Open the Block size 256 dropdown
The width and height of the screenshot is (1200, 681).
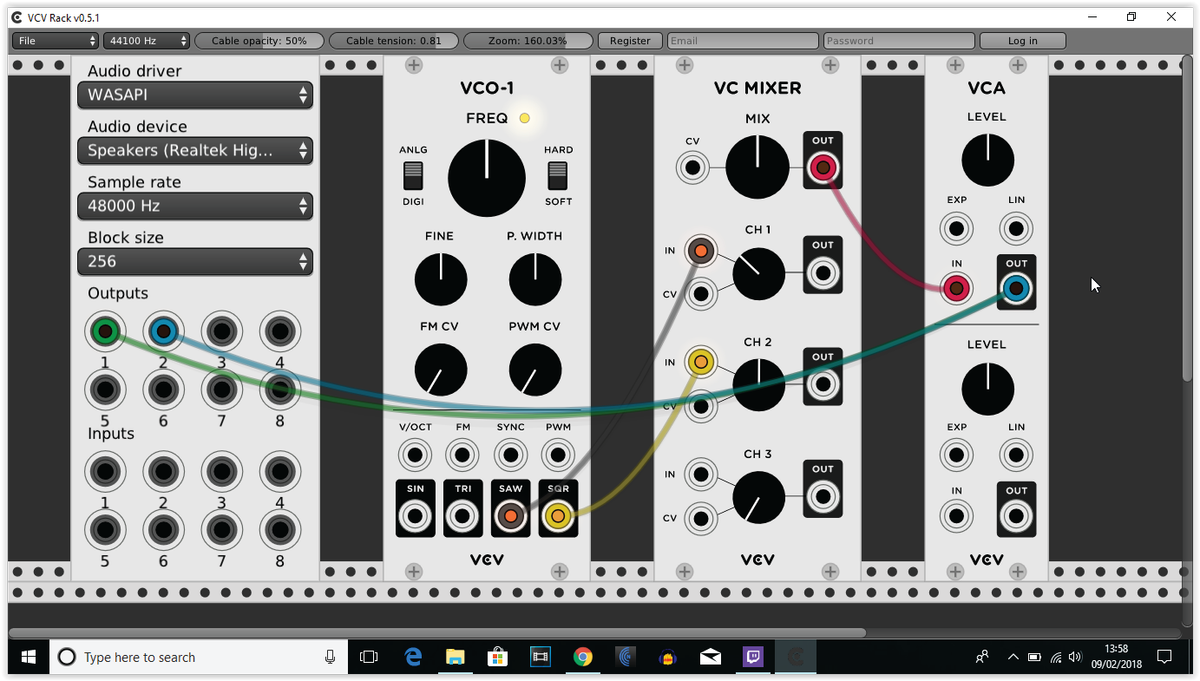click(x=195, y=261)
